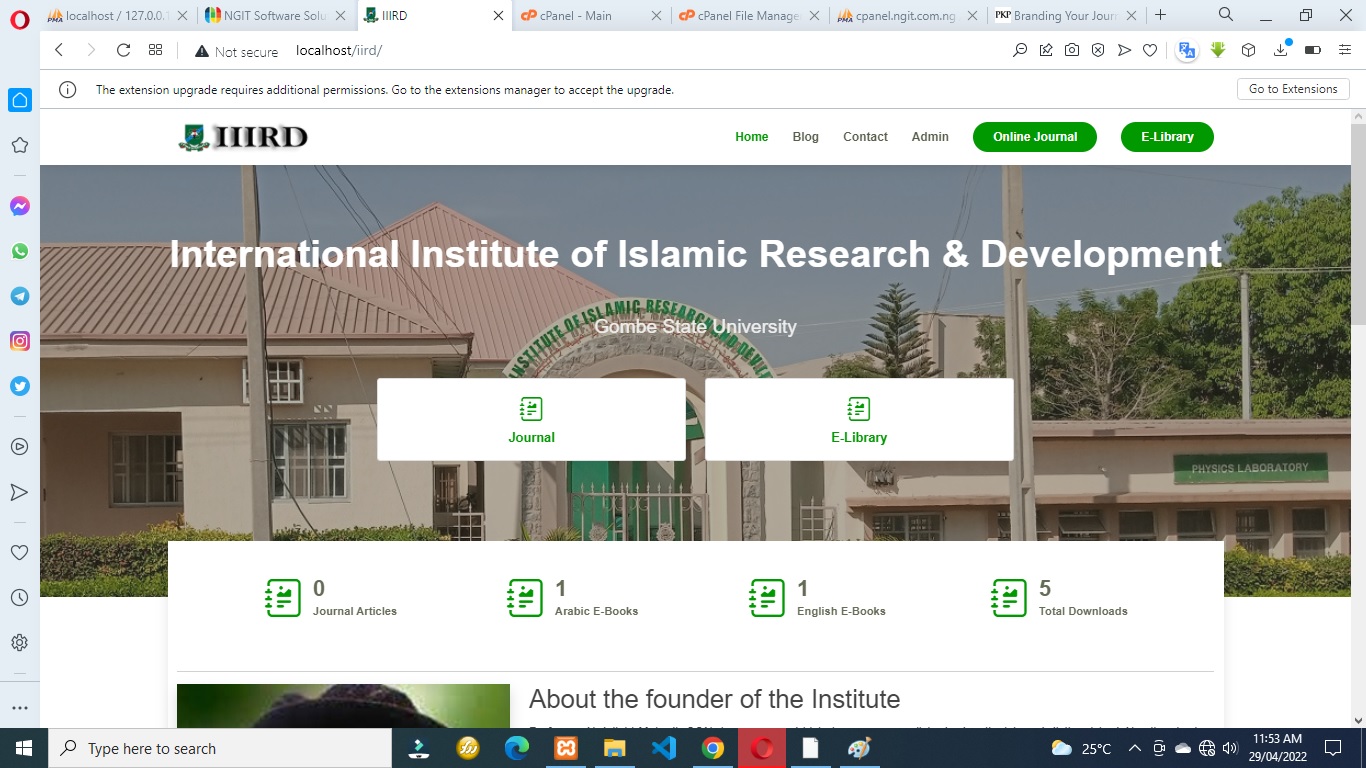Click the taskbar search box
Image resolution: width=1366 pixels, height=768 pixels.
pos(220,748)
